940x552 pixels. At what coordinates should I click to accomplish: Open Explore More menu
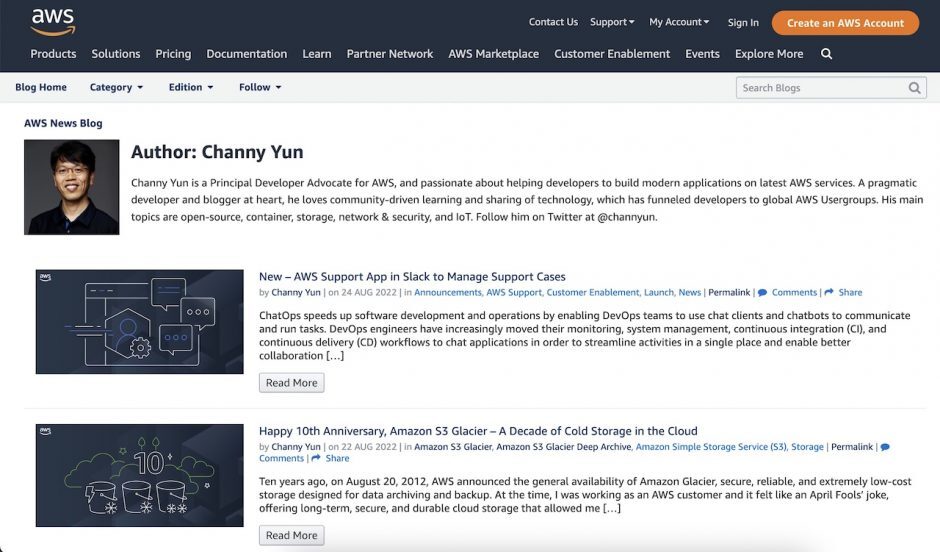(x=769, y=54)
